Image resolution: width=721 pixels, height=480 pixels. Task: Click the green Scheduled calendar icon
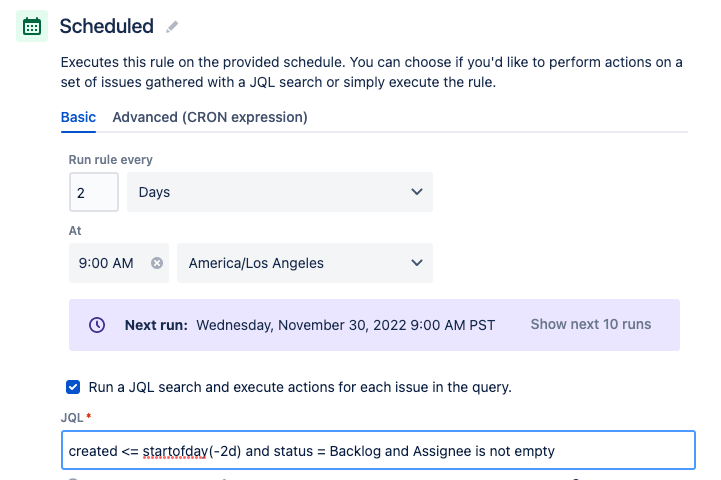32,26
